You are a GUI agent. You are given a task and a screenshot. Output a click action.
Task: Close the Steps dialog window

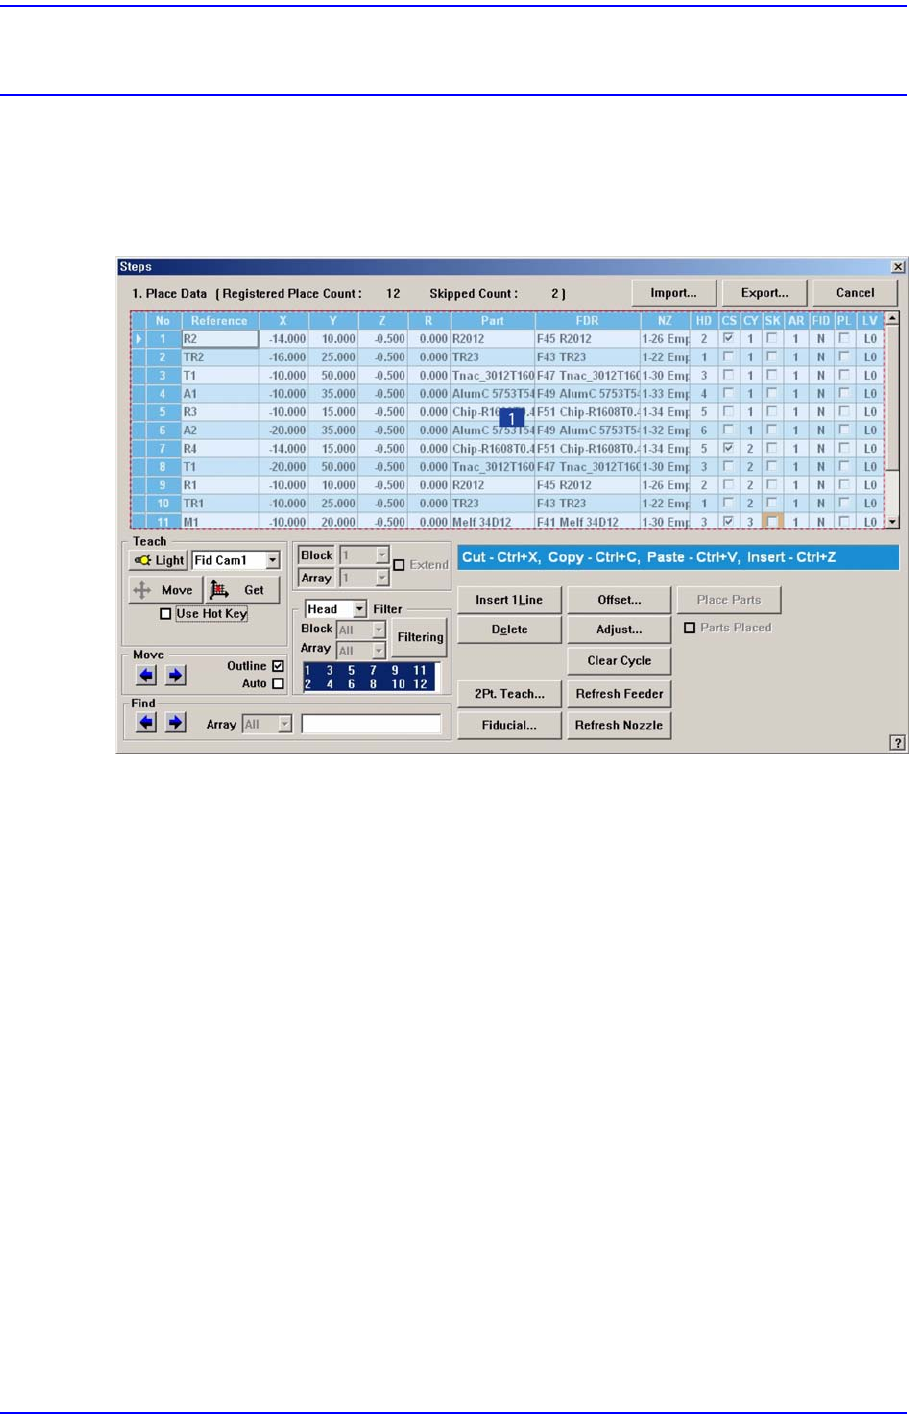point(897,267)
